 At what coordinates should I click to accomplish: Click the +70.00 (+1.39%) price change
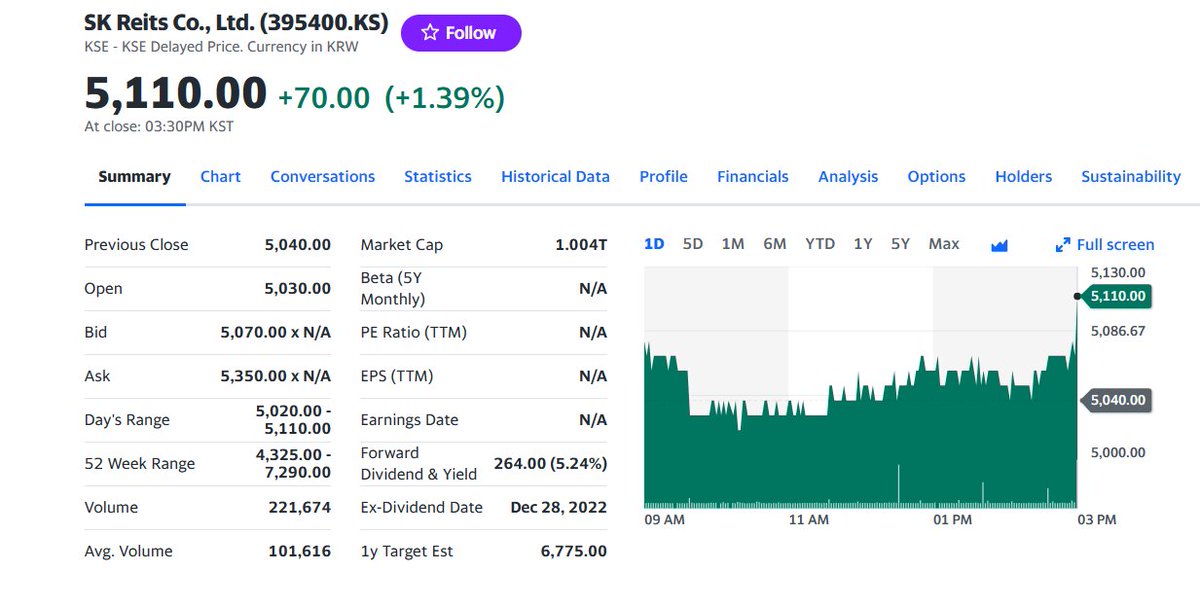click(391, 98)
